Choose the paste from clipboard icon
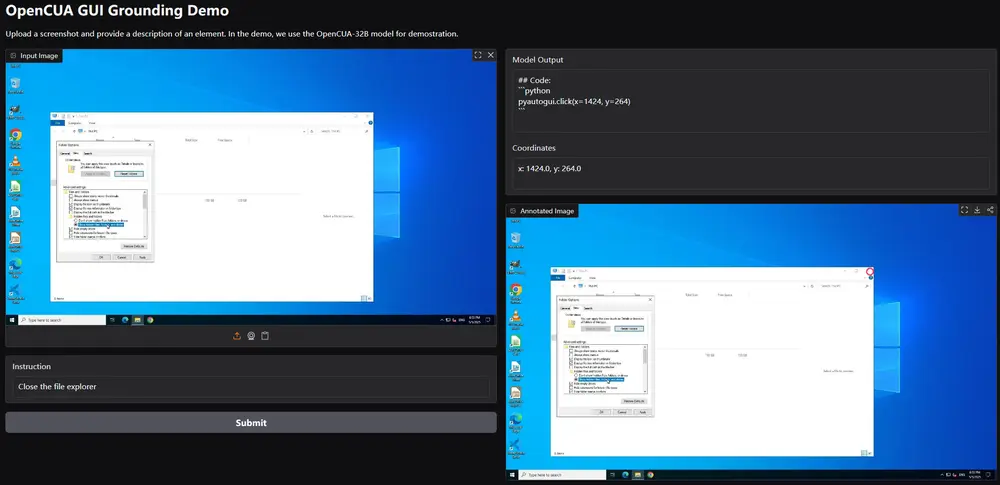The image size is (1000, 485). (x=265, y=336)
